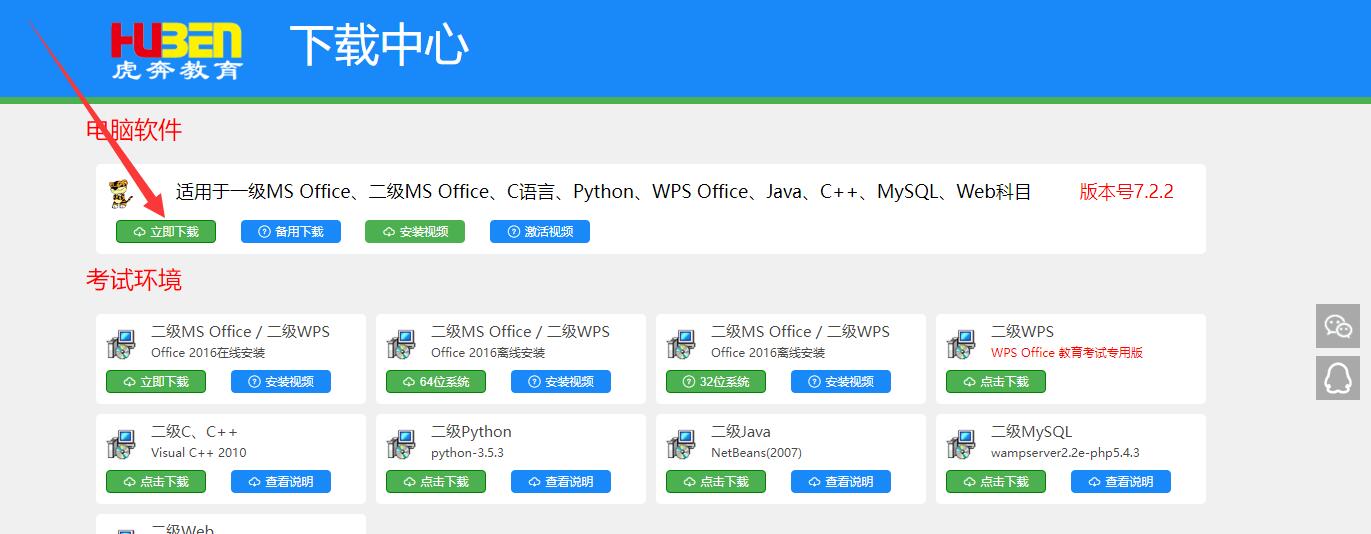Click the 电脑软件 section heading
The height and width of the screenshot is (534, 1371).
(x=134, y=130)
